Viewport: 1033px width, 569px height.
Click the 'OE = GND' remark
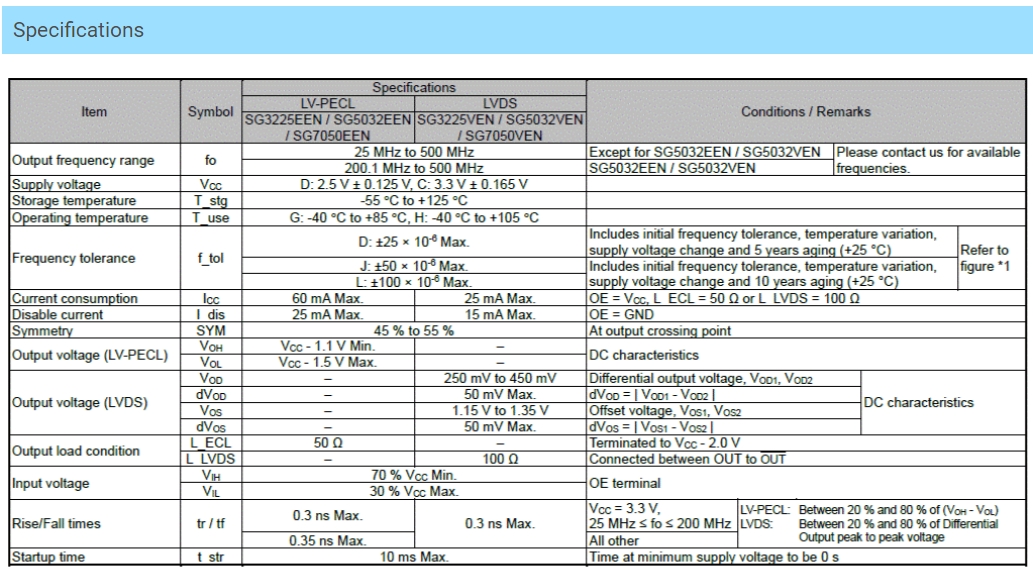[x=621, y=315]
